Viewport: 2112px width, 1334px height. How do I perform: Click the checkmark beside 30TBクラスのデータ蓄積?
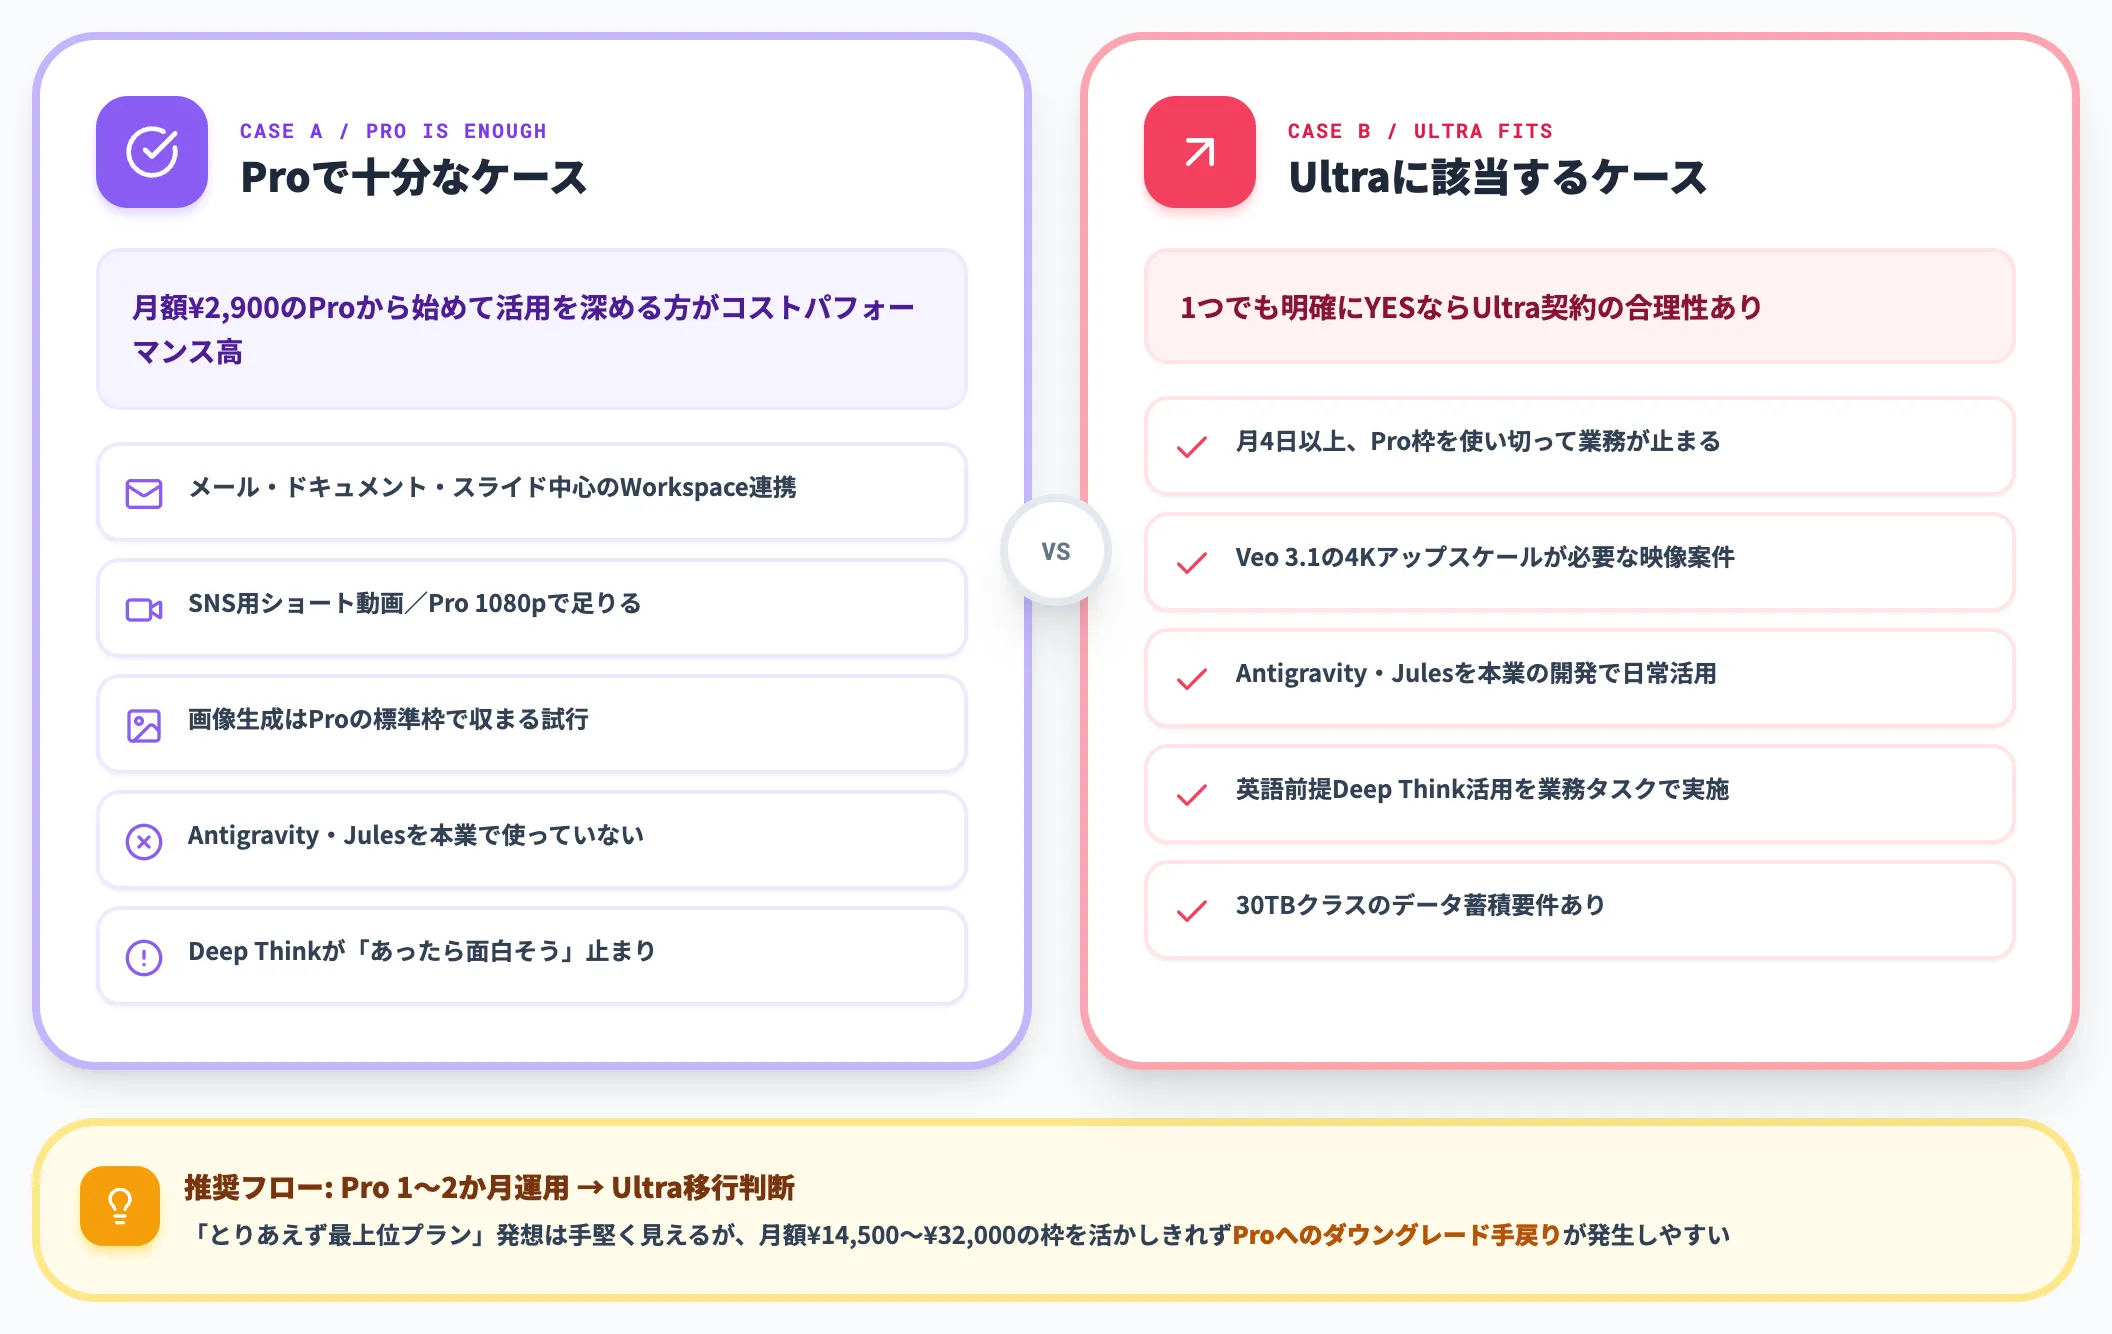click(x=1192, y=910)
